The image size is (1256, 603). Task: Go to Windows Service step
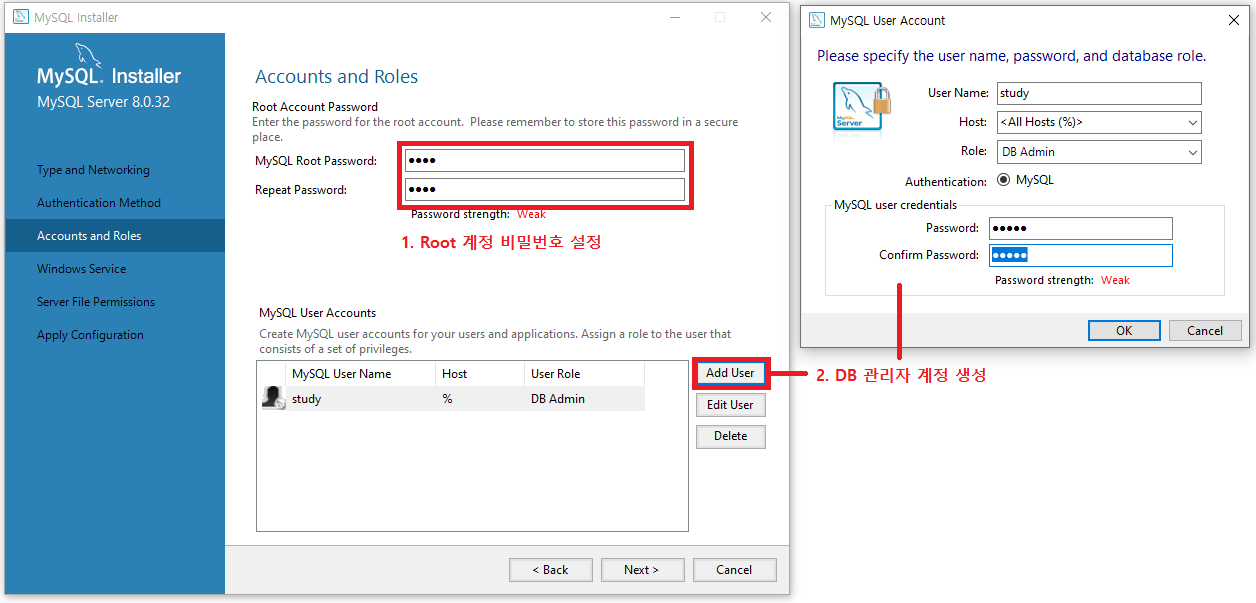[82, 269]
